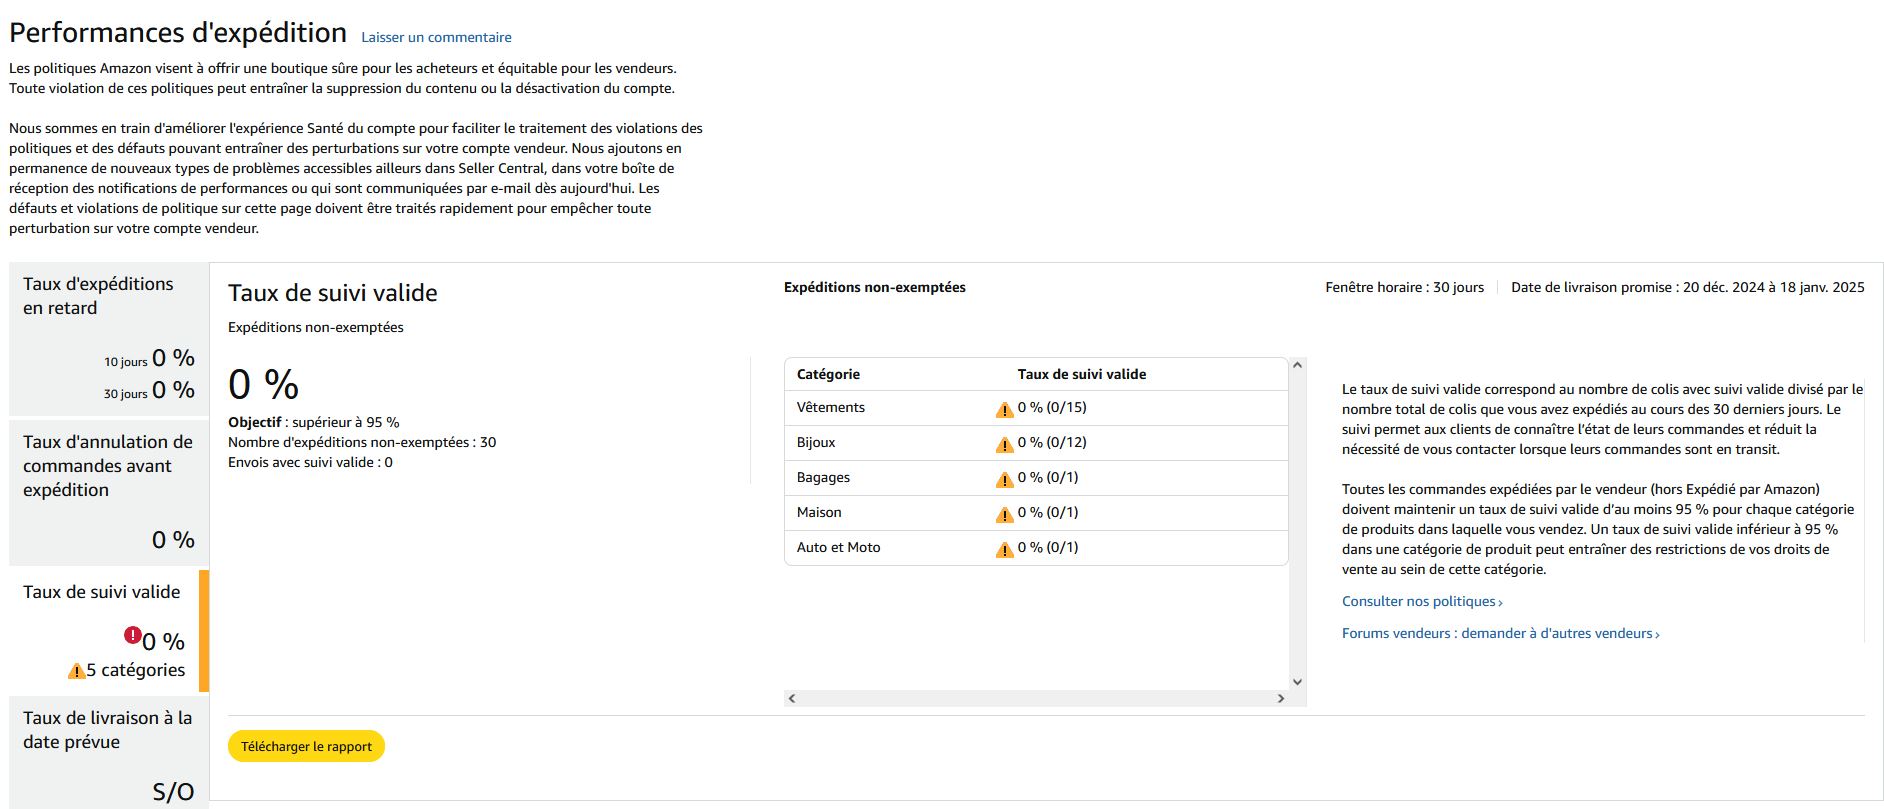The height and width of the screenshot is (809, 1884).
Task: Click the 0 % value in the Bagages row
Action: pyautogui.click(x=1048, y=477)
